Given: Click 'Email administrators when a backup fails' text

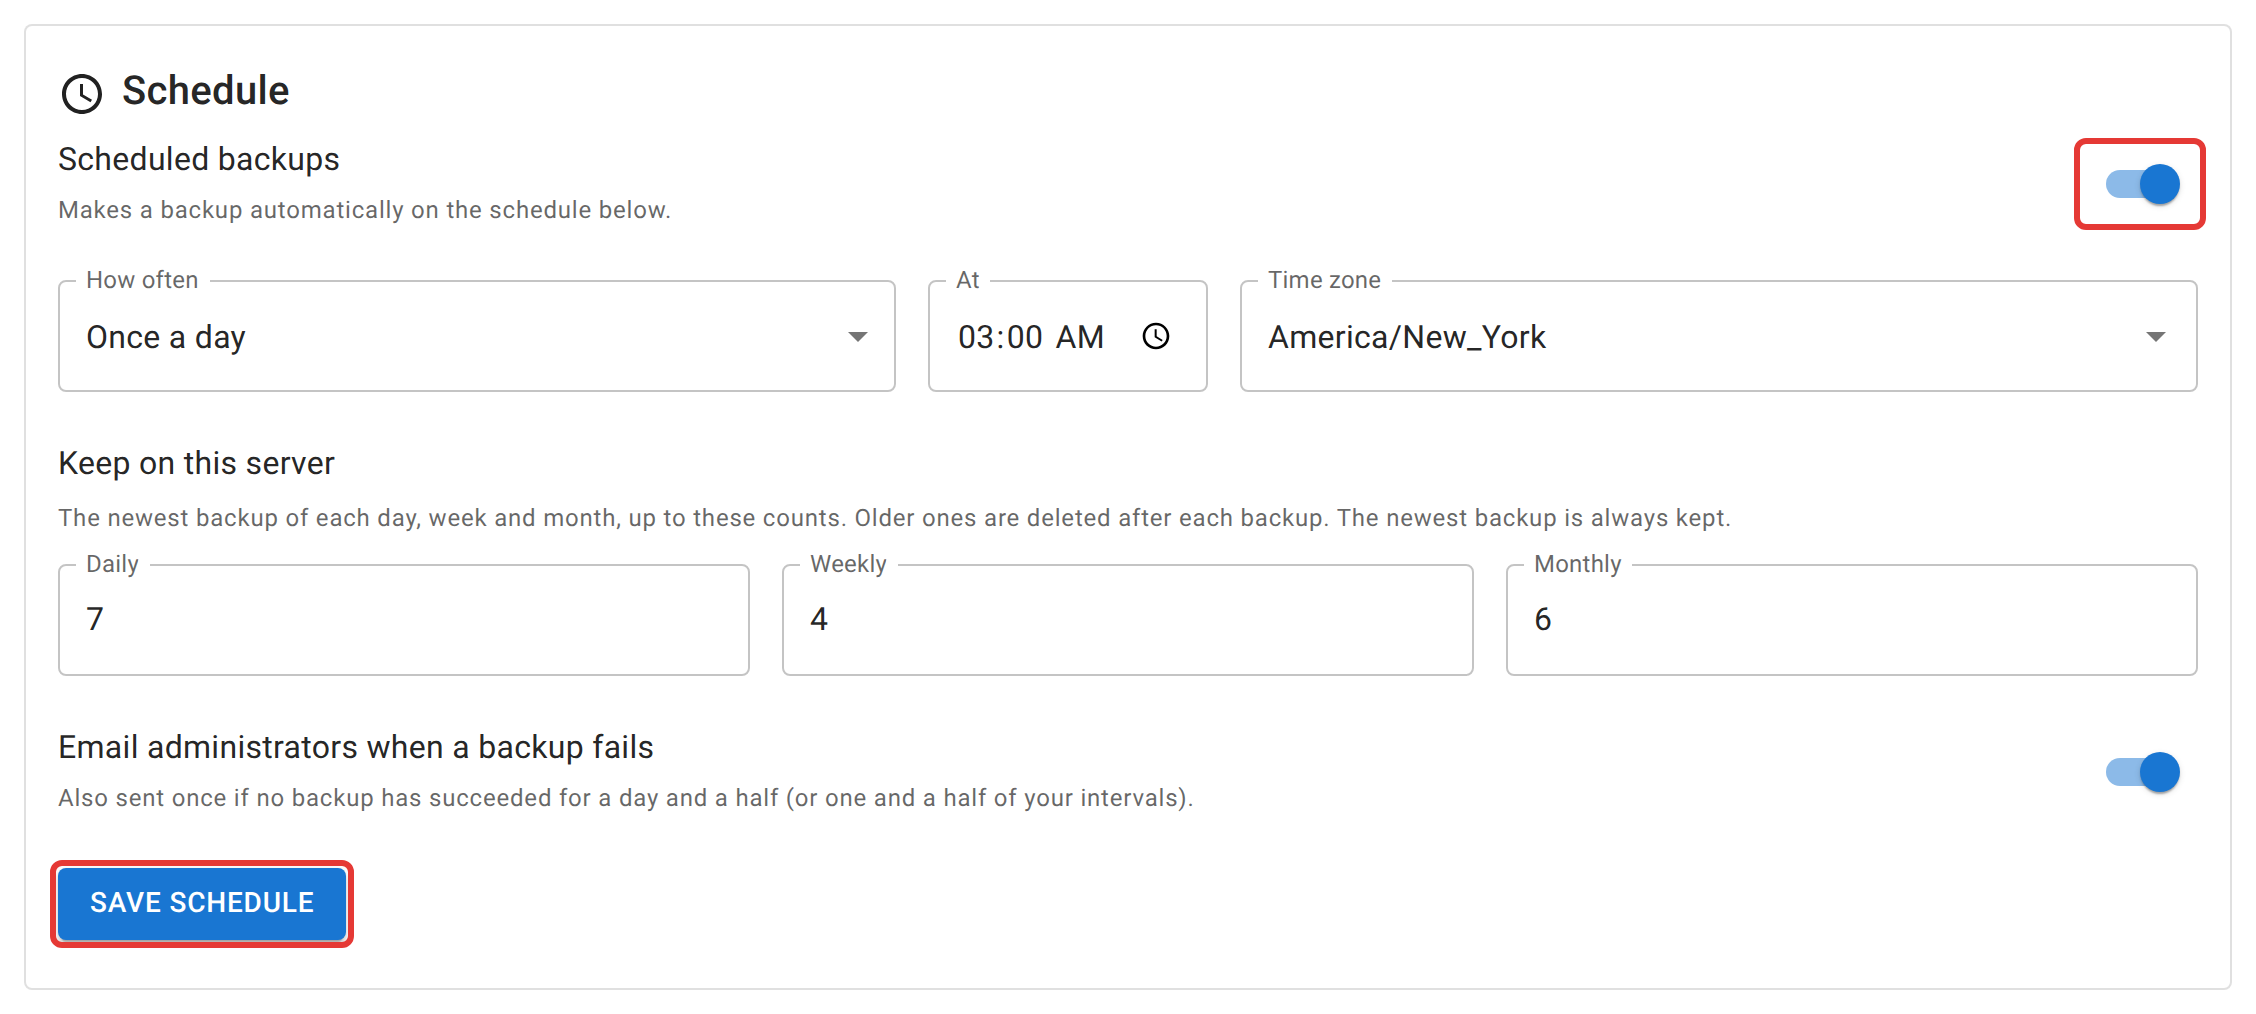Looking at the screenshot, I should [356, 747].
